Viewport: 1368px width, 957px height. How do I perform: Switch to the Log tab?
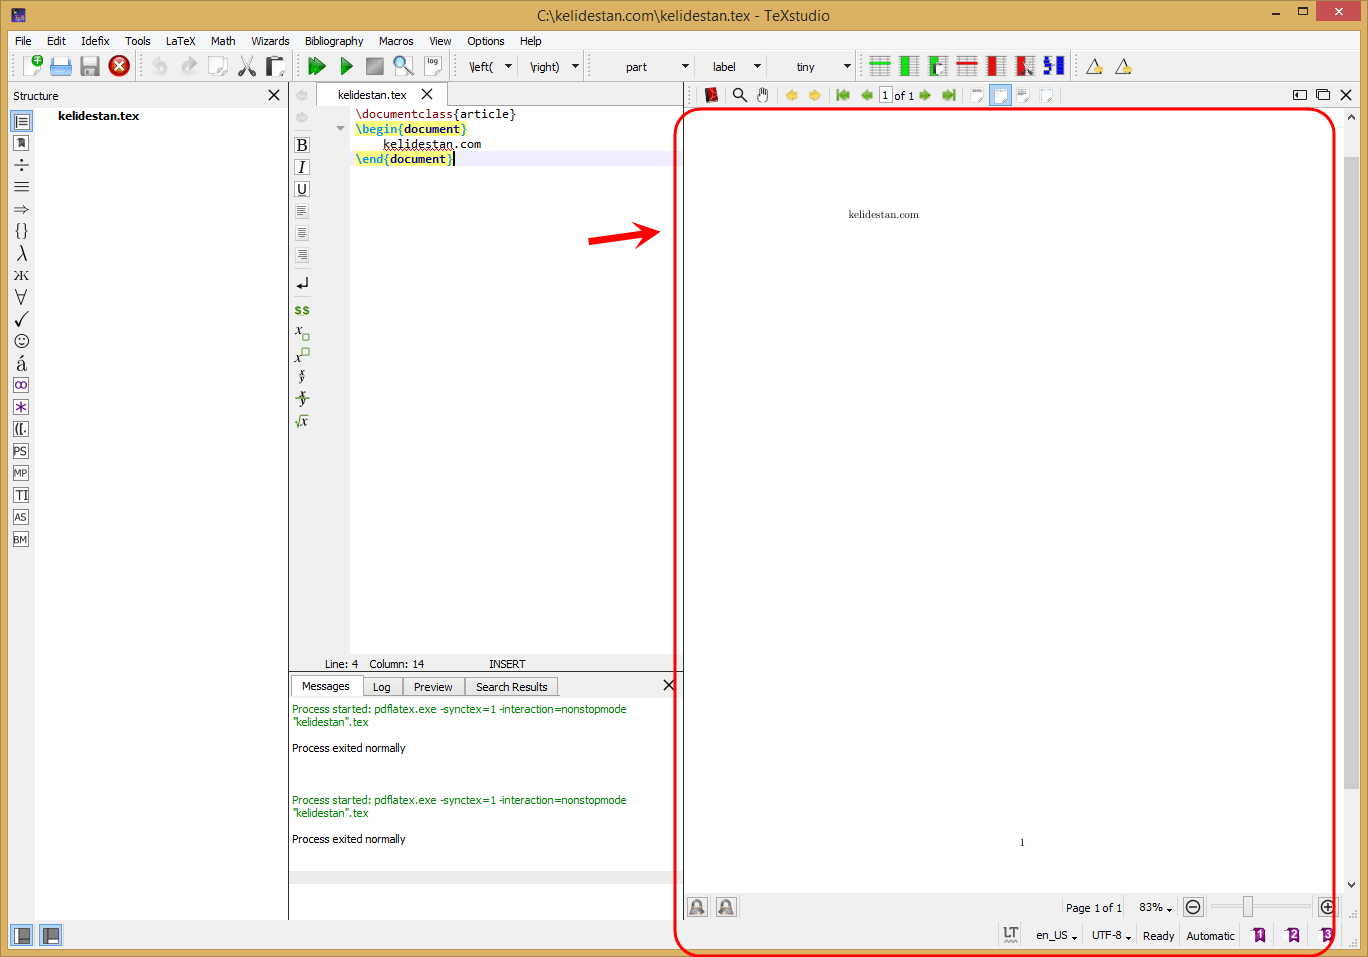pyautogui.click(x=382, y=687)
